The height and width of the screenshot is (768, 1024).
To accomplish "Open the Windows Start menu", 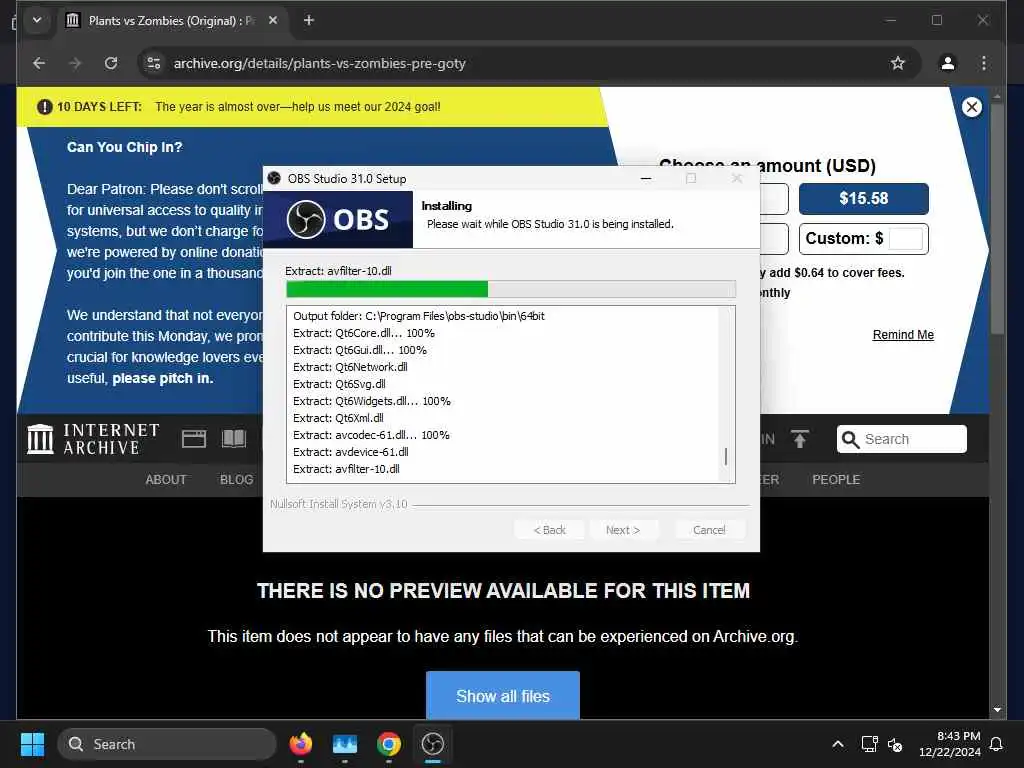I will (32, 744).
